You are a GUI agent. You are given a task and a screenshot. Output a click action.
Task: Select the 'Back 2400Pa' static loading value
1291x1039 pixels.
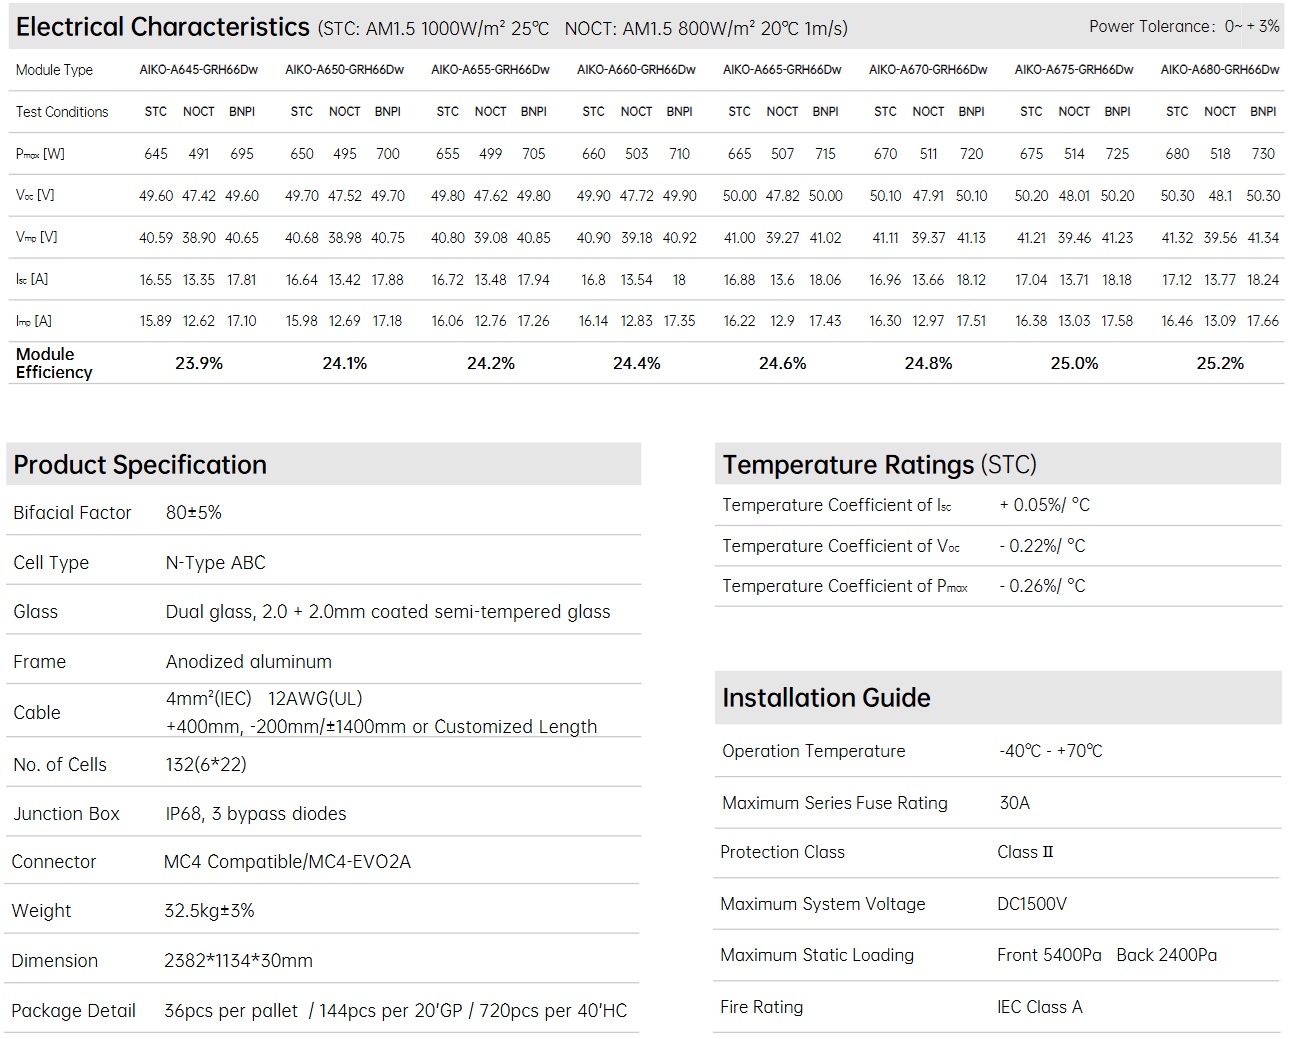1167,955
